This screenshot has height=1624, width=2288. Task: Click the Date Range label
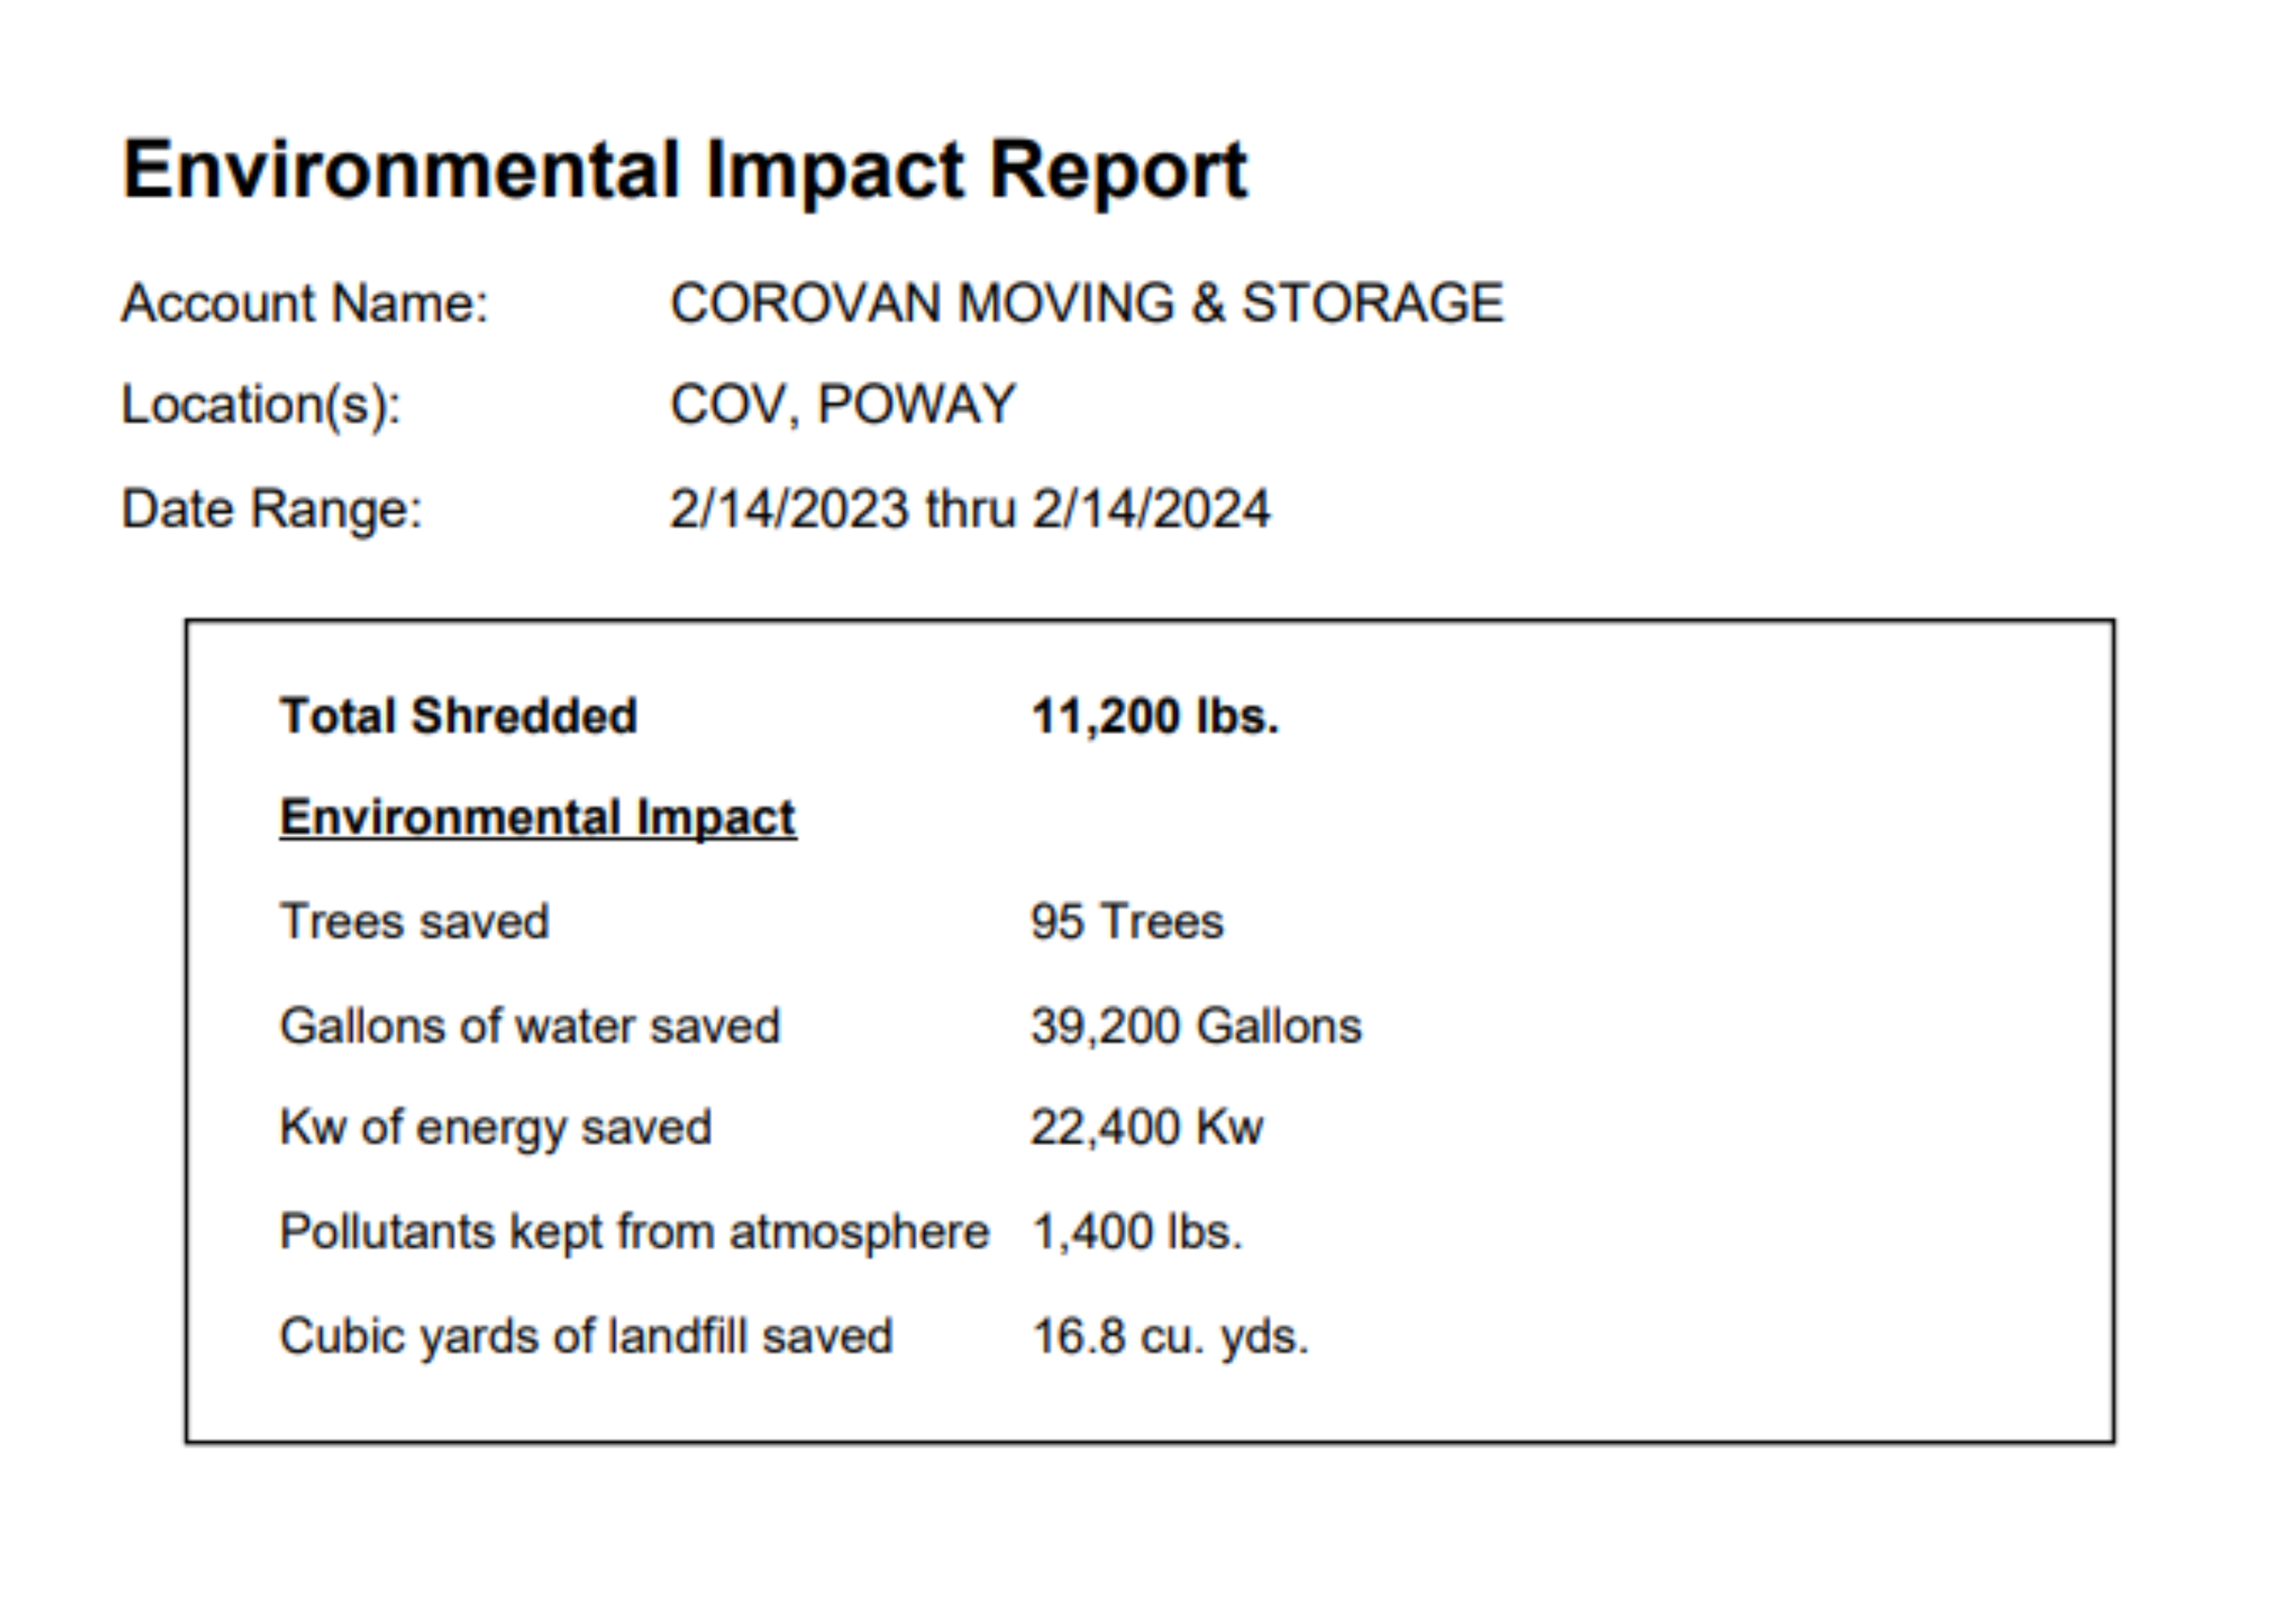[x=272, y=508]
